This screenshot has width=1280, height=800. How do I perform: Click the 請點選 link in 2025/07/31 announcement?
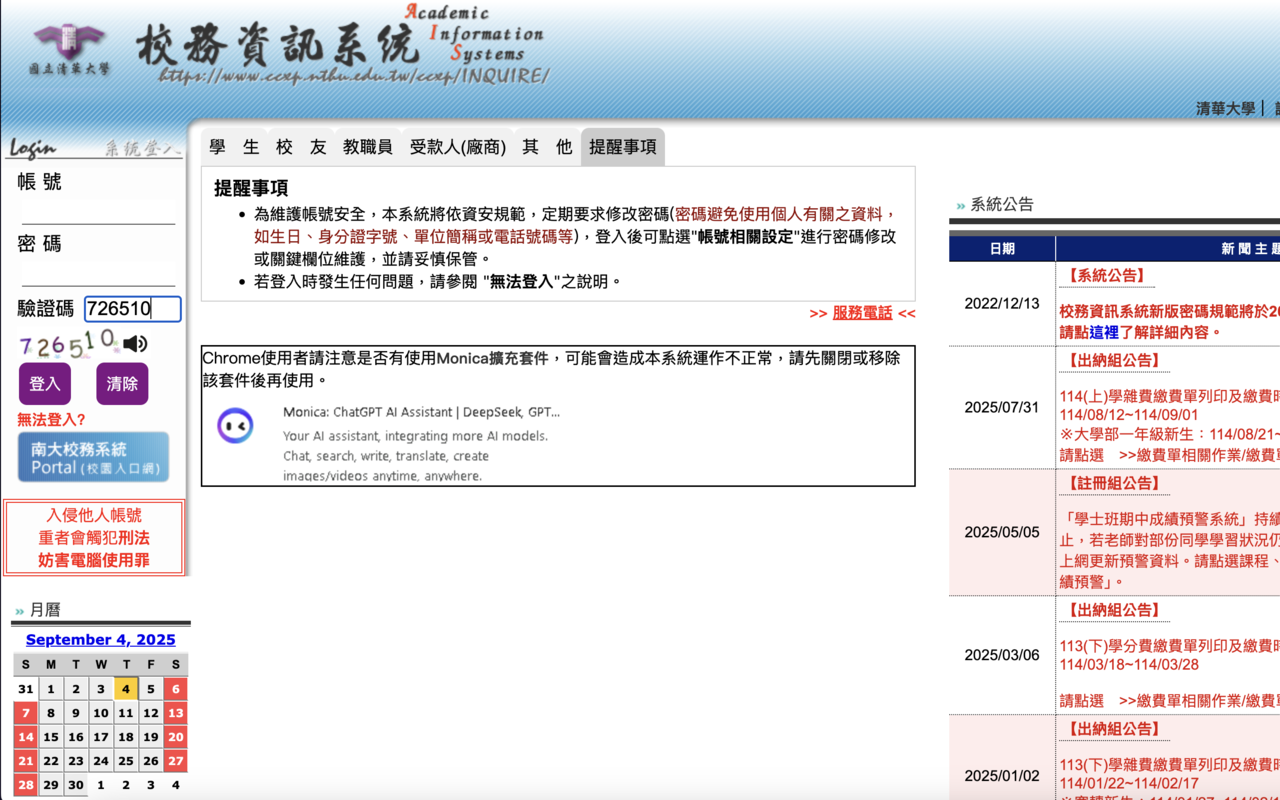[x=1082, y=454]
